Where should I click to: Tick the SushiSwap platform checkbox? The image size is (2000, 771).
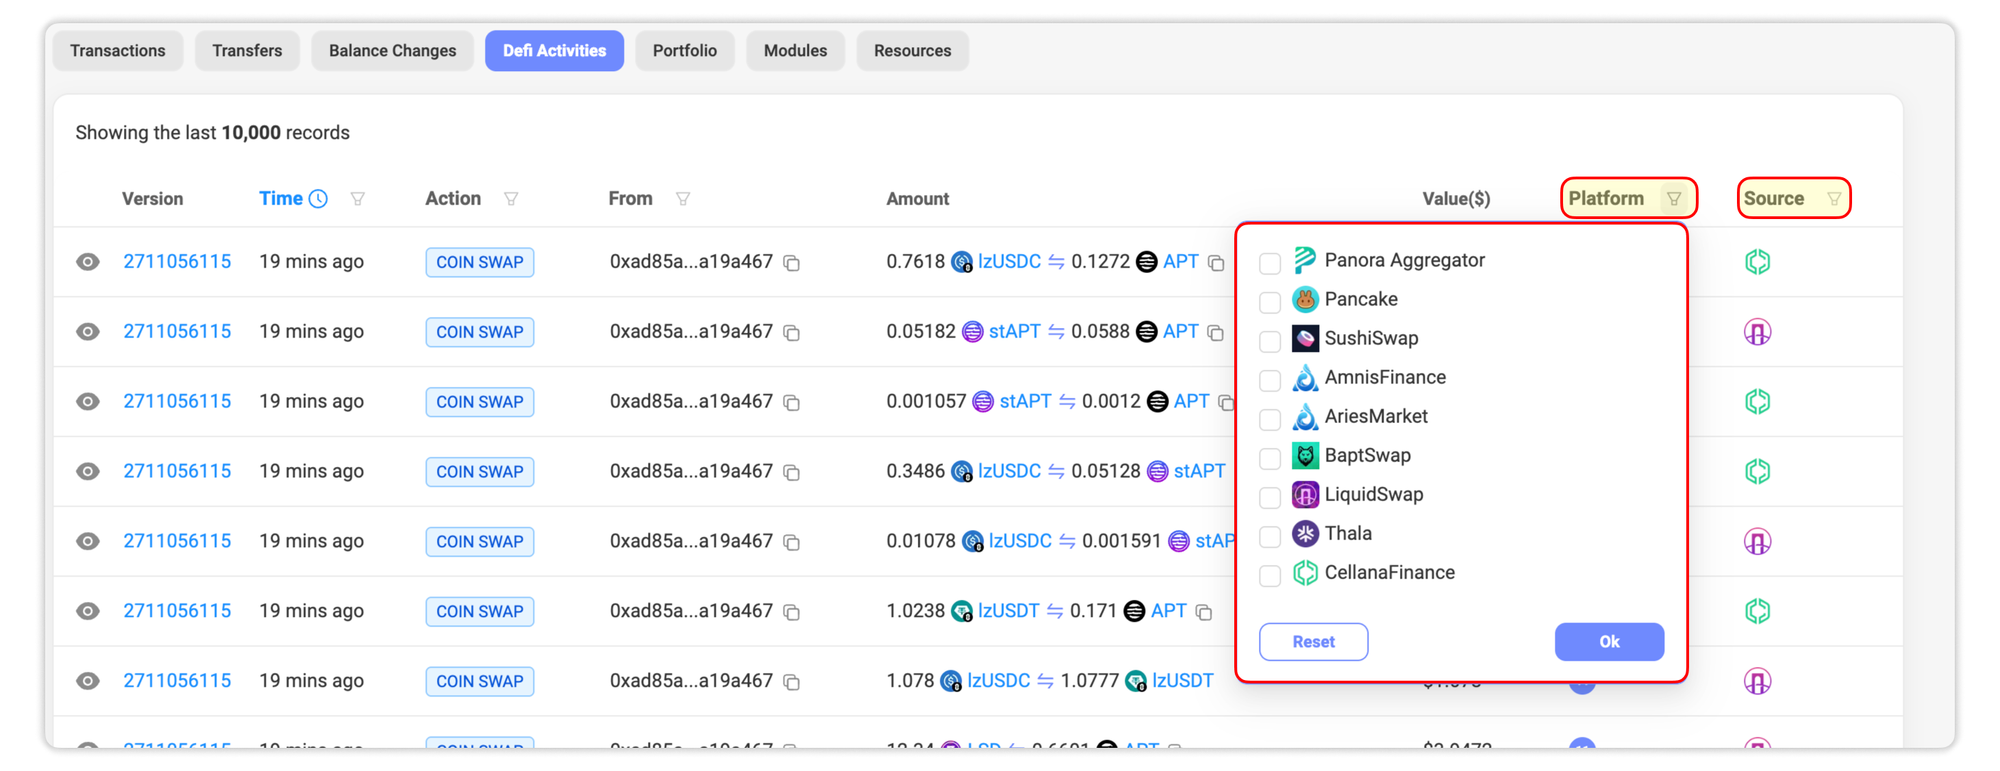(x=1270, y=341)
